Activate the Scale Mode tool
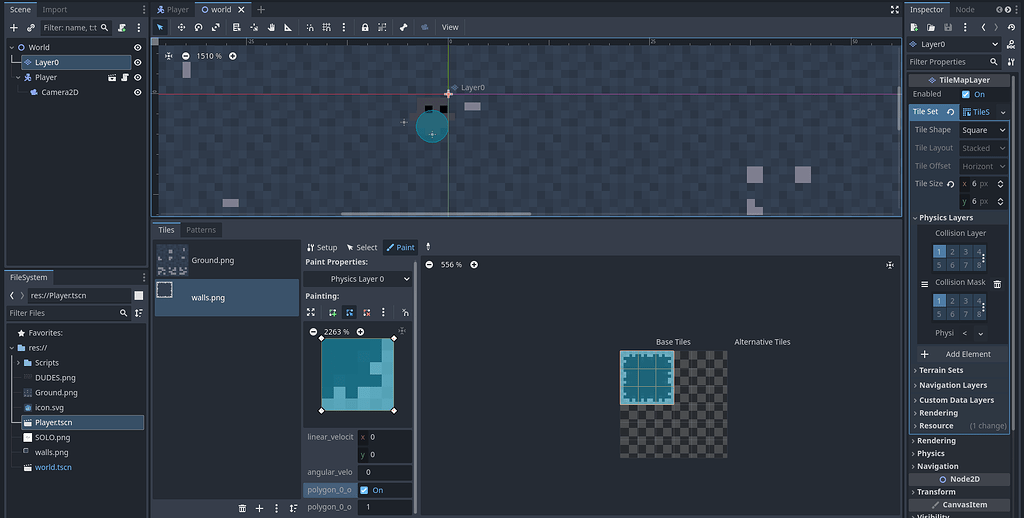Screen dimensions: 1024x518 pos(216,27)
